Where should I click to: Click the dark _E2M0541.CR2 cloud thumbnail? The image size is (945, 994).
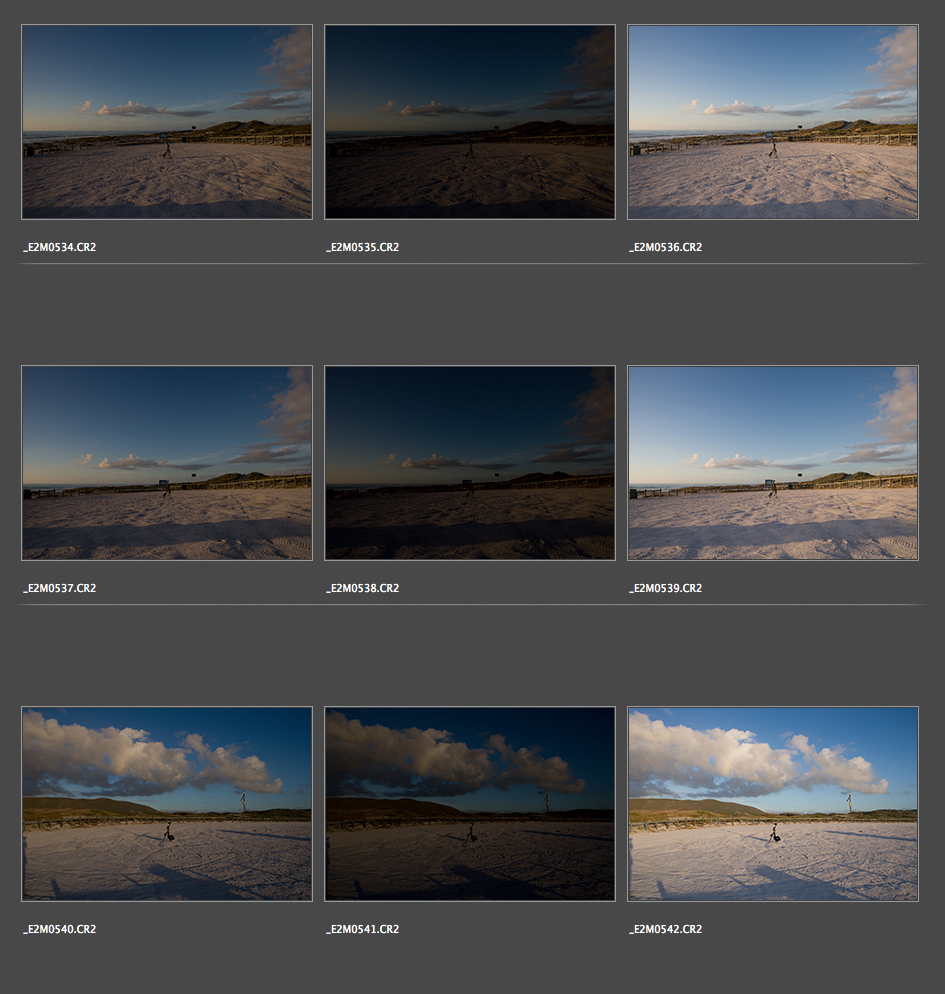coord(469,804)
